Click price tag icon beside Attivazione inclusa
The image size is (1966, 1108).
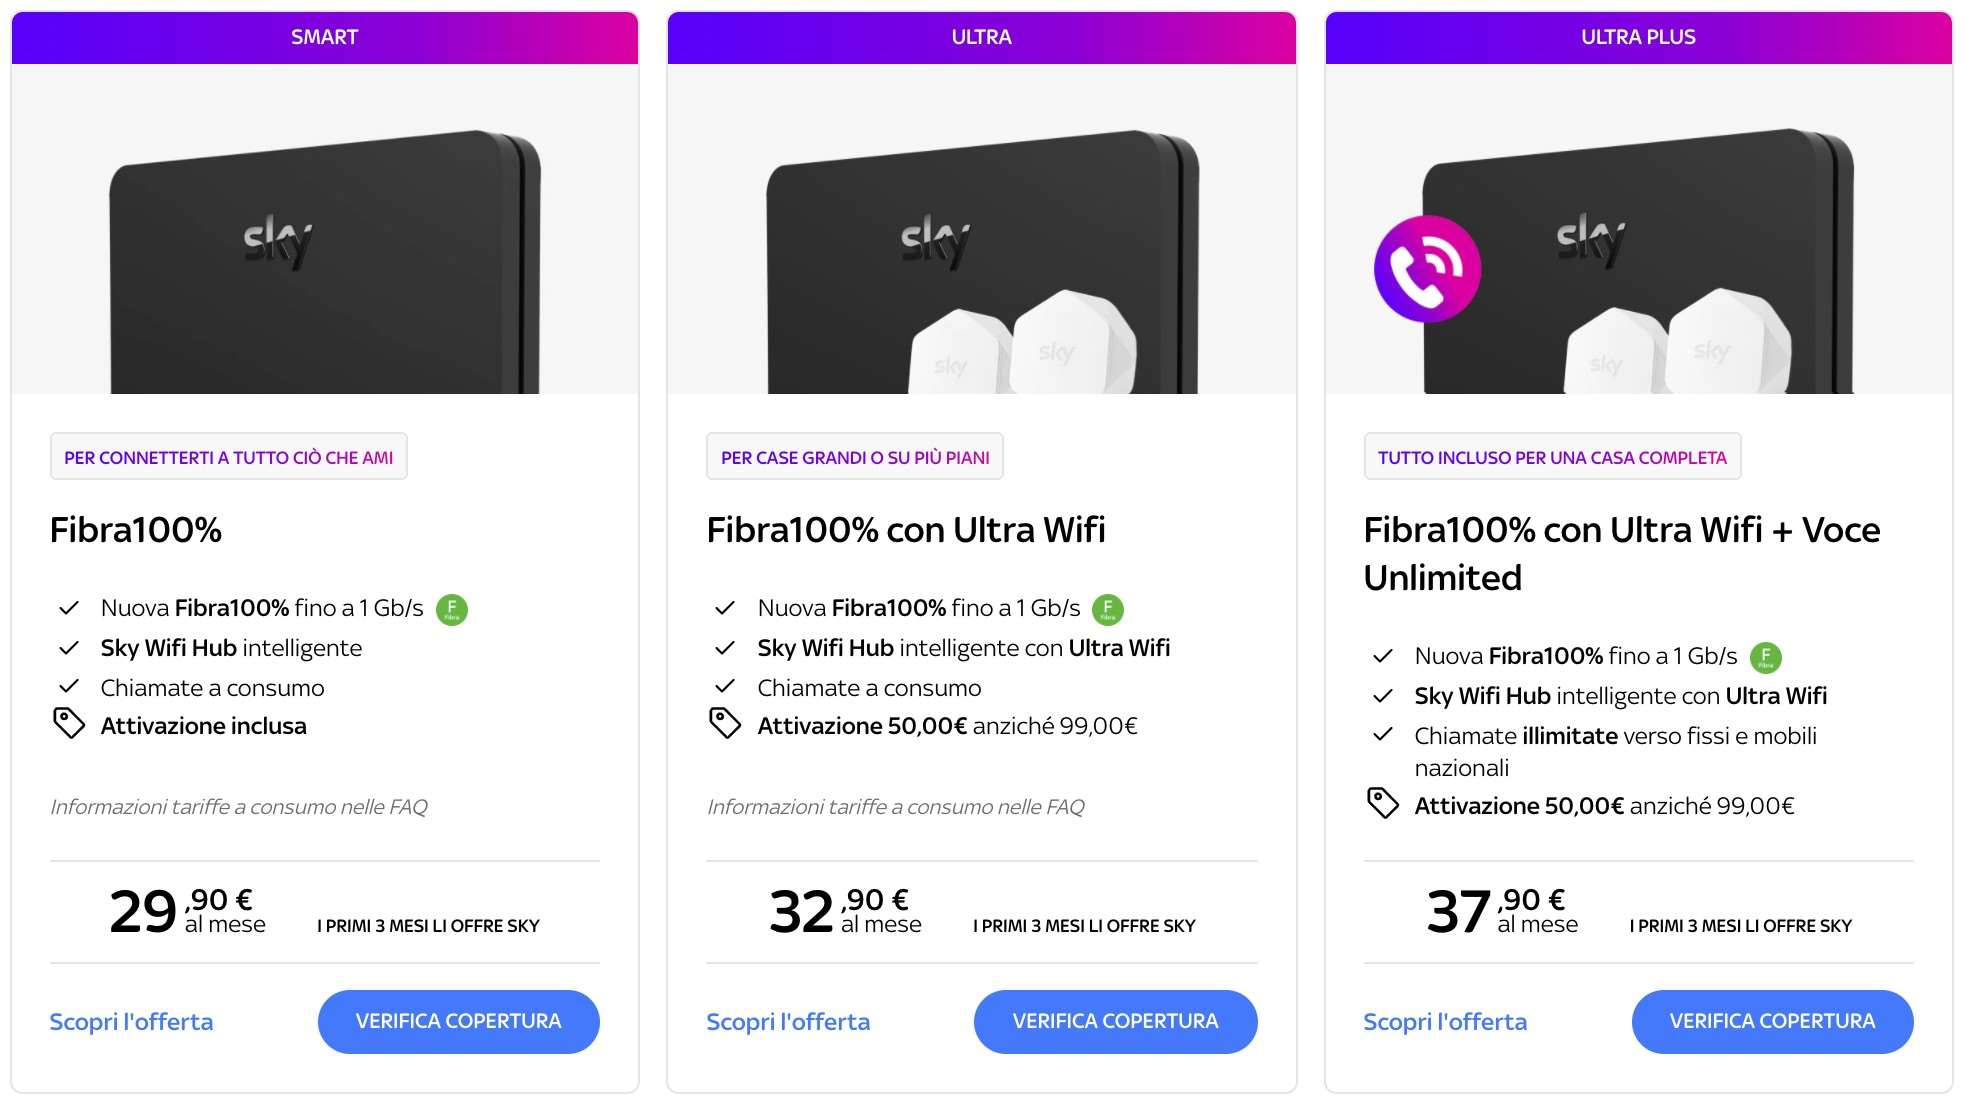(69, 723)
